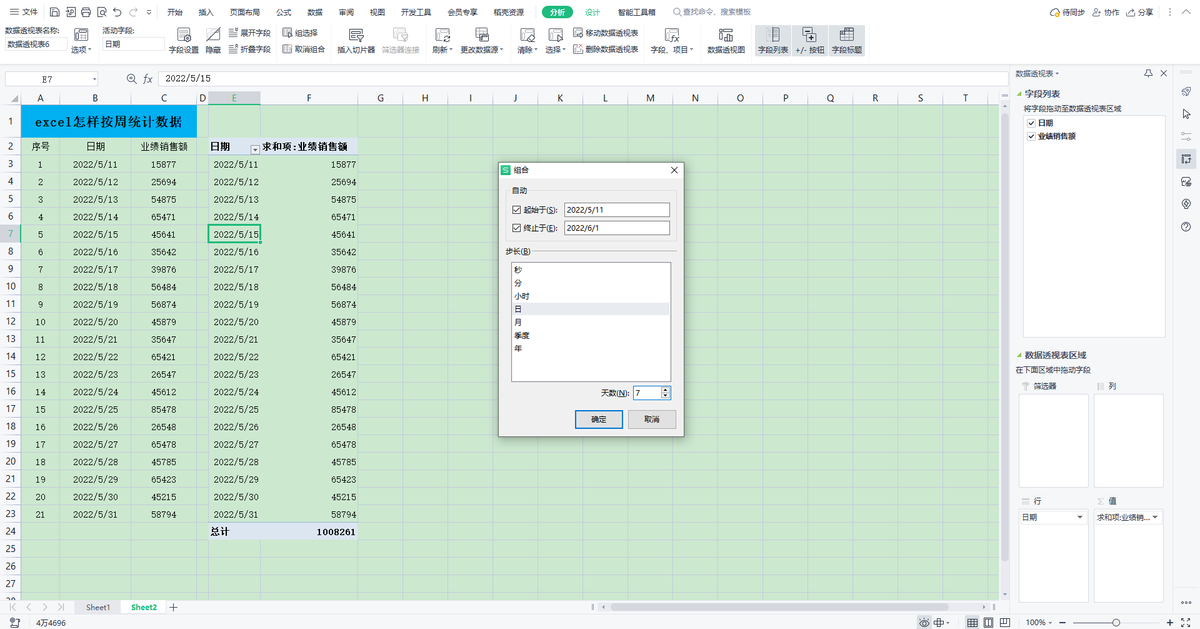Toggle 终止于 checkbox in group dialog
The height and width of the screenshot is (629, 1200).
(x=516, y=228)
